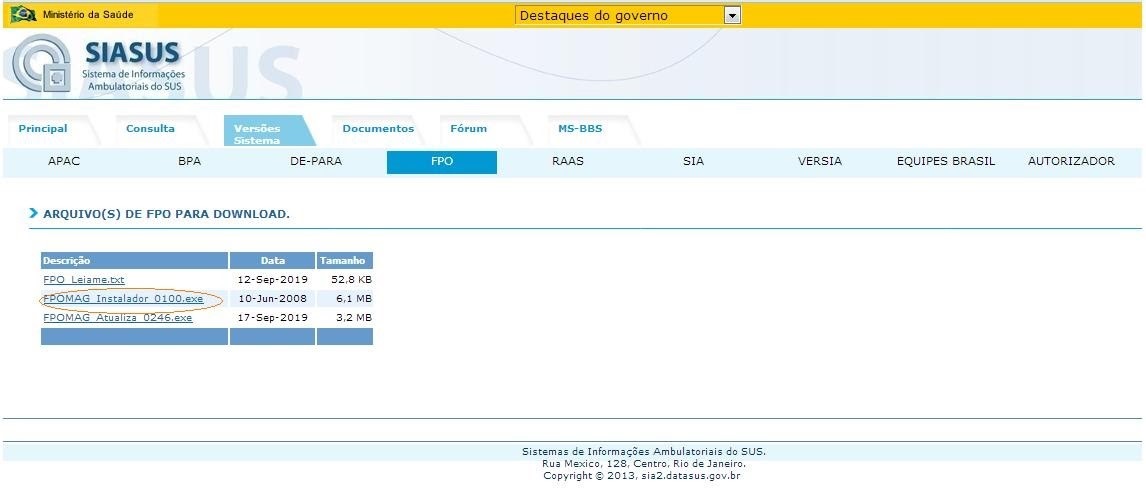Open the MS-BBS tab
Image resolution: width=1146 pixels, height=500 pixels.
pos(580,129)
